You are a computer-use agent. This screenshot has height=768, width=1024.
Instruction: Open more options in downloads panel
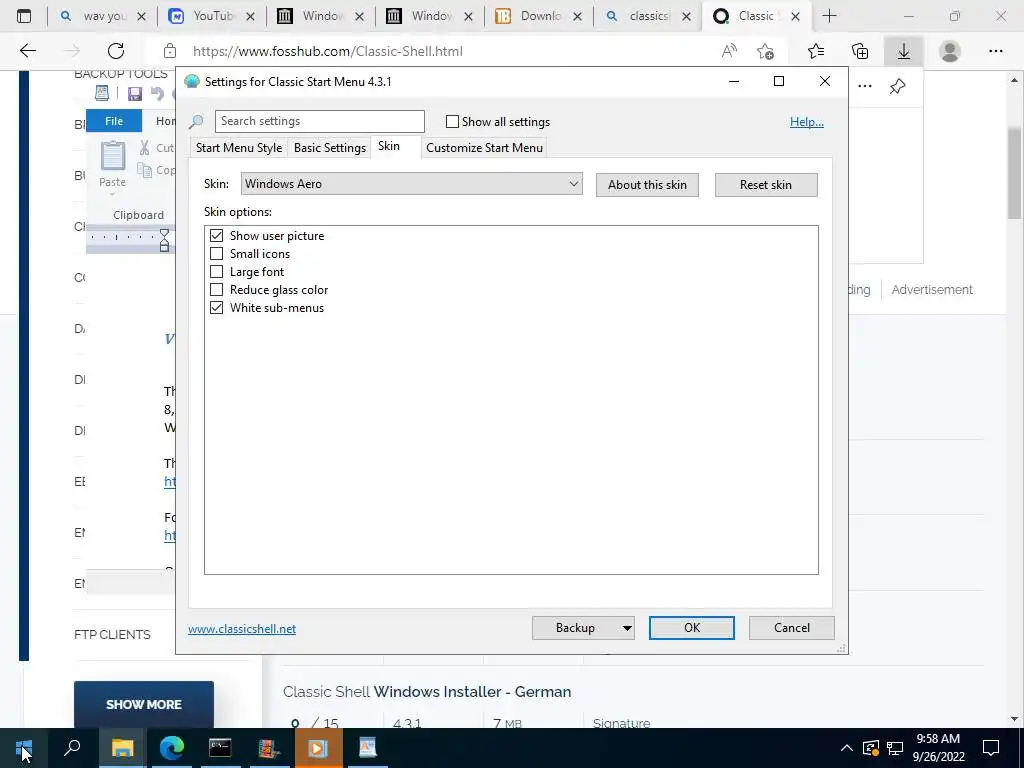[865, 86]
